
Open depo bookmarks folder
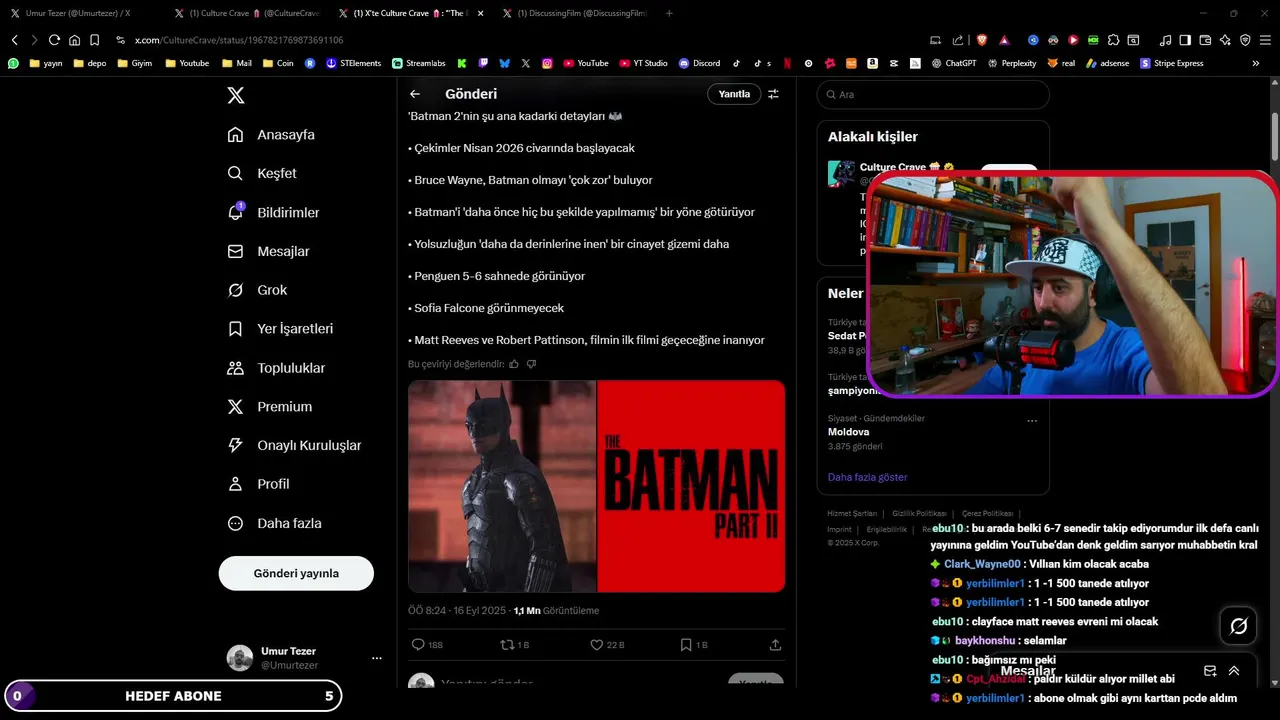[x=89, y=63]
